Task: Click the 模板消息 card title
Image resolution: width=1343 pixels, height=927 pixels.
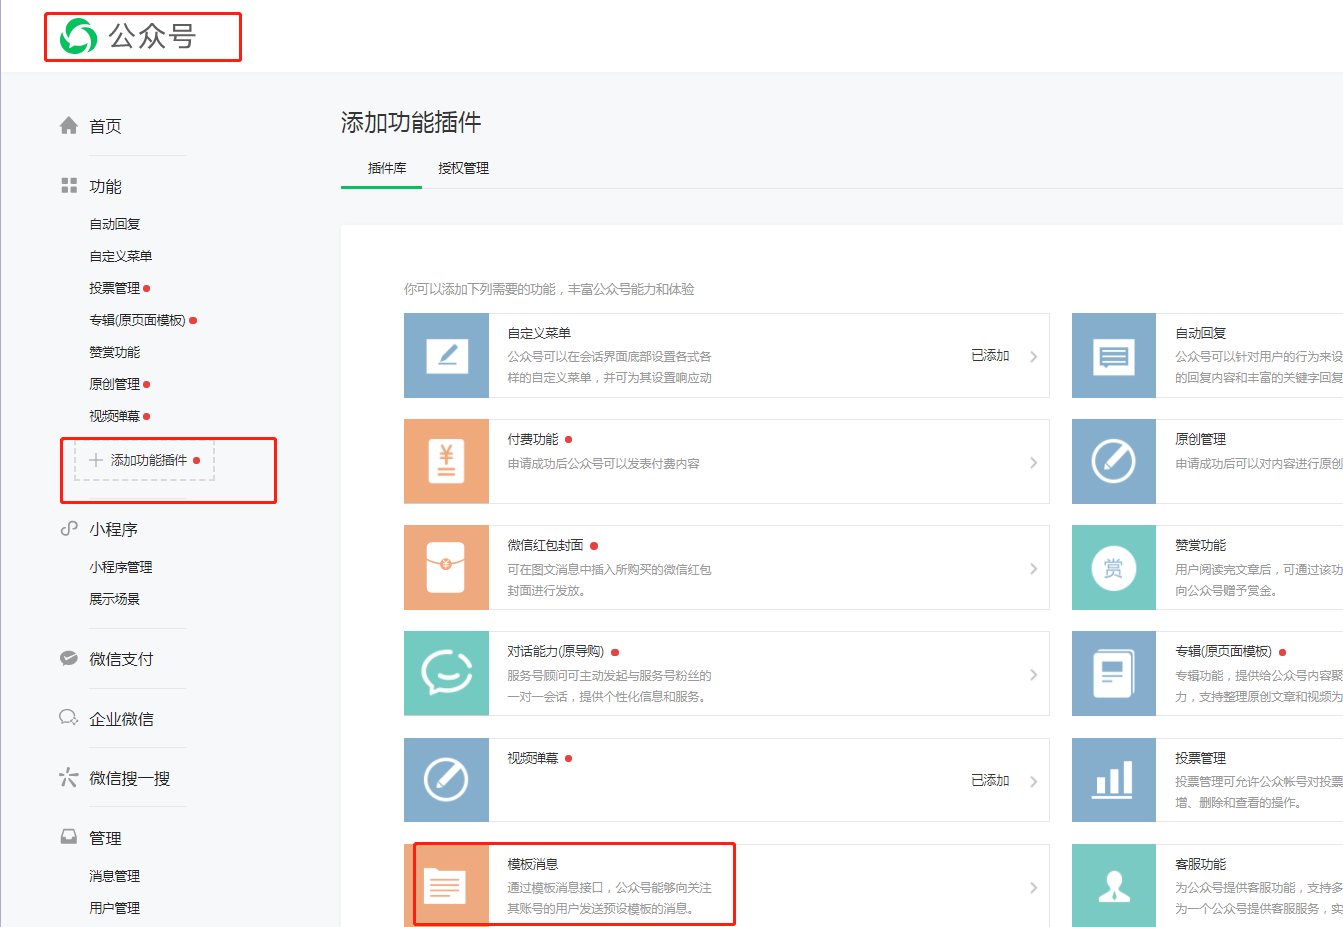Action: tap(533, 864)
